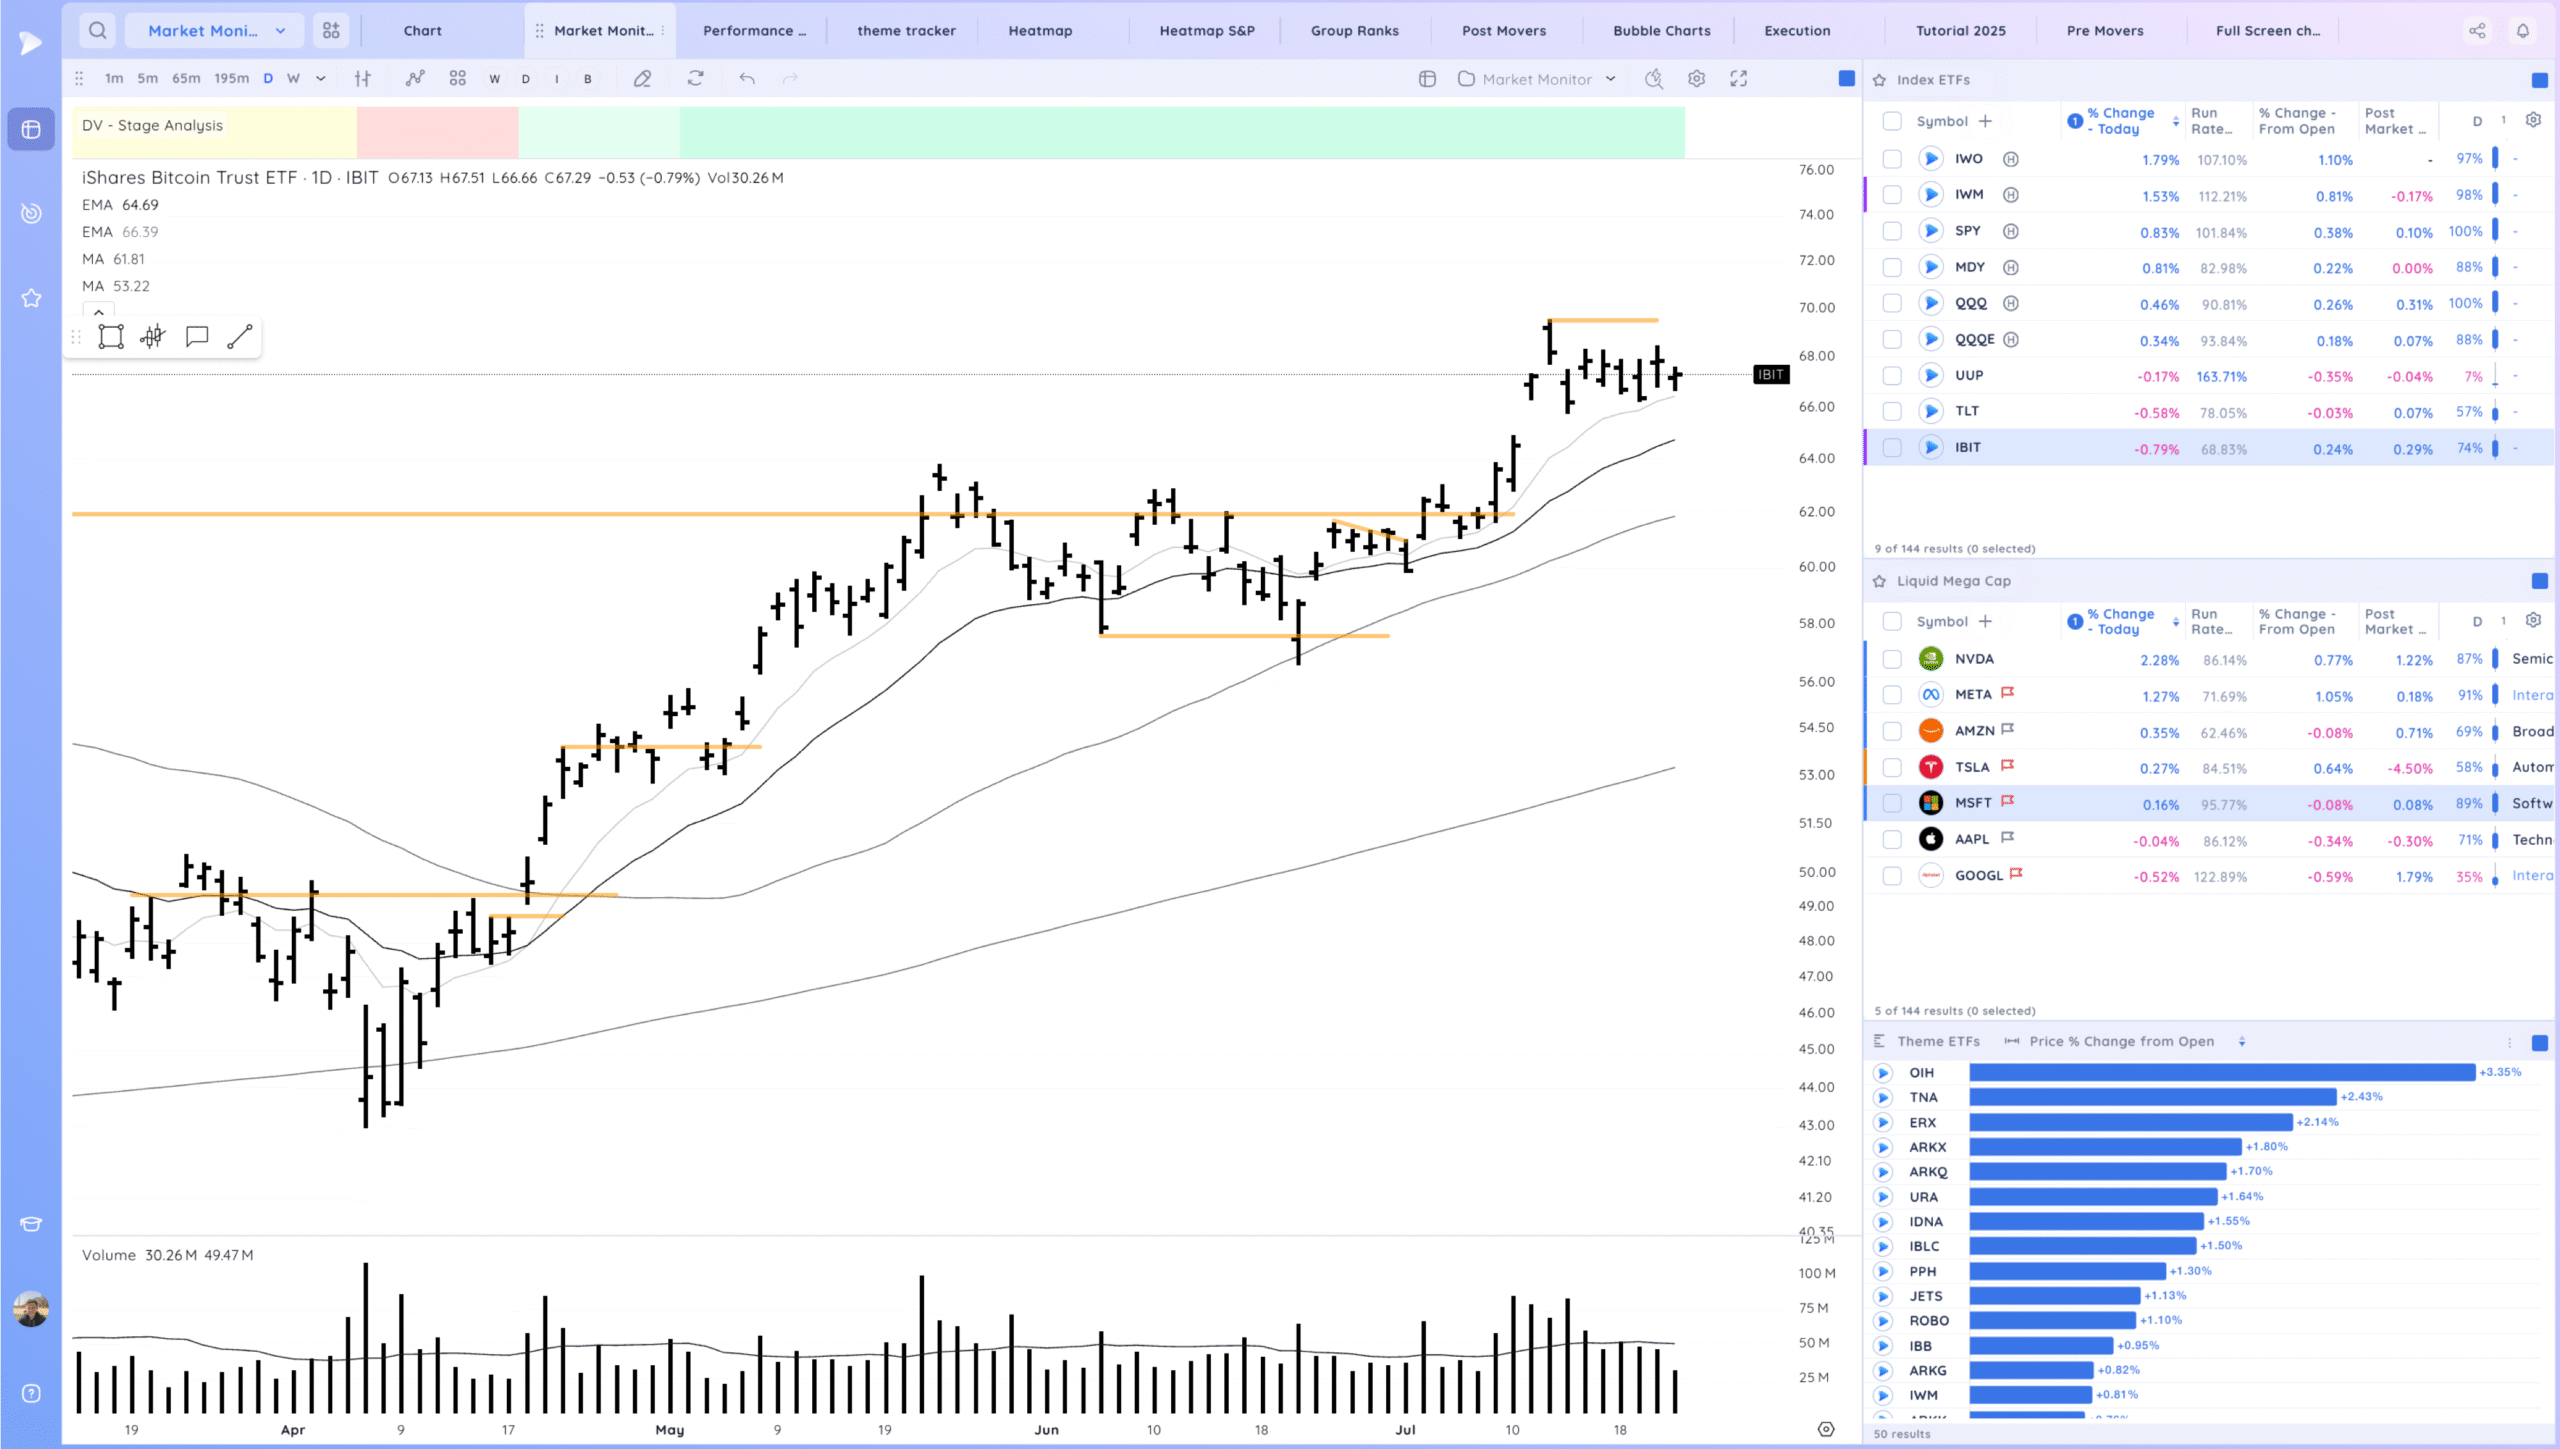Toggle the Index ETFs select-all checkbox
This screenshot has height=1449, width=2560.
pos(1891,121)
